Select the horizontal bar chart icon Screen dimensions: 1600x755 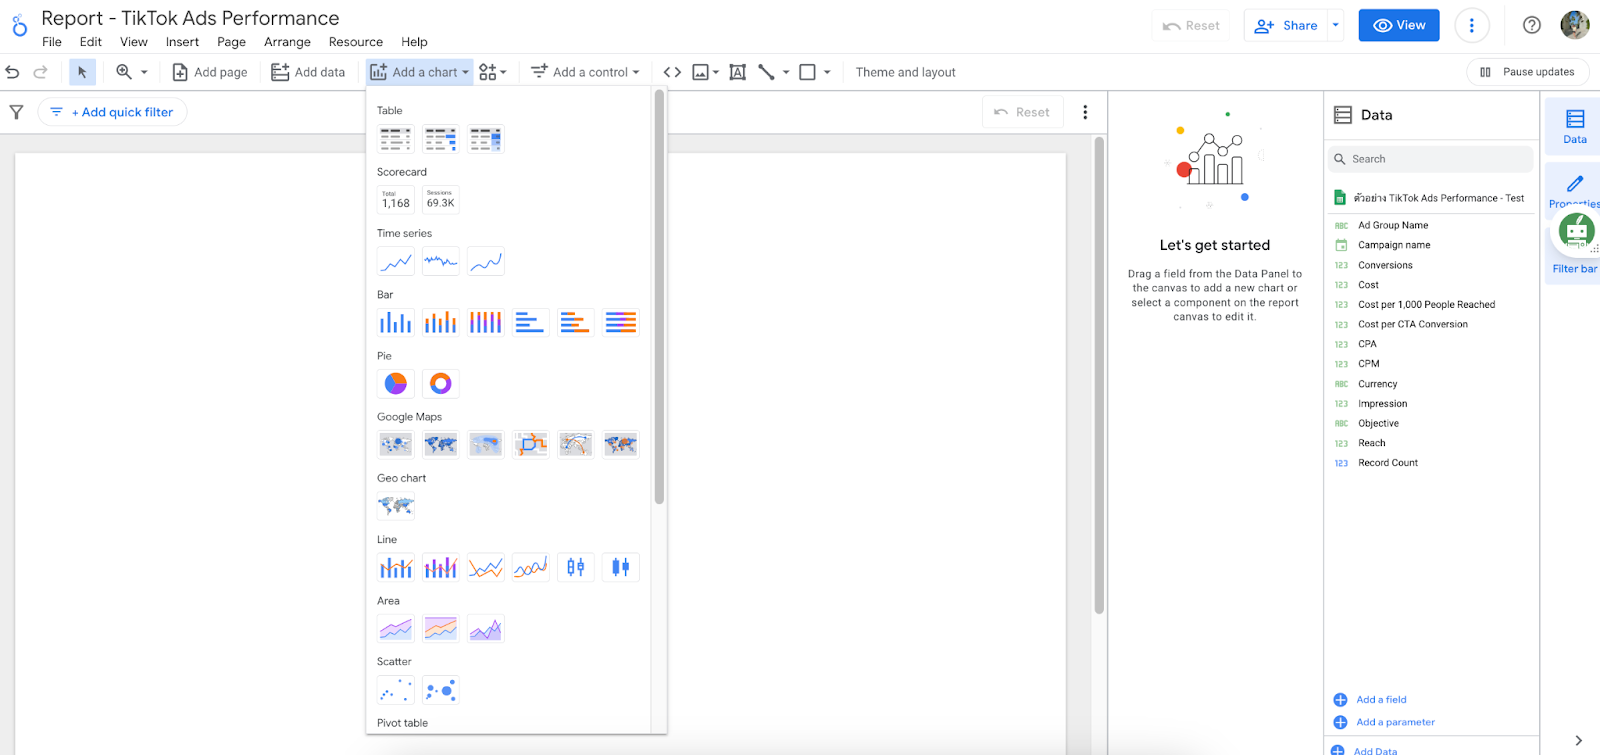click(x=530, y=322)
